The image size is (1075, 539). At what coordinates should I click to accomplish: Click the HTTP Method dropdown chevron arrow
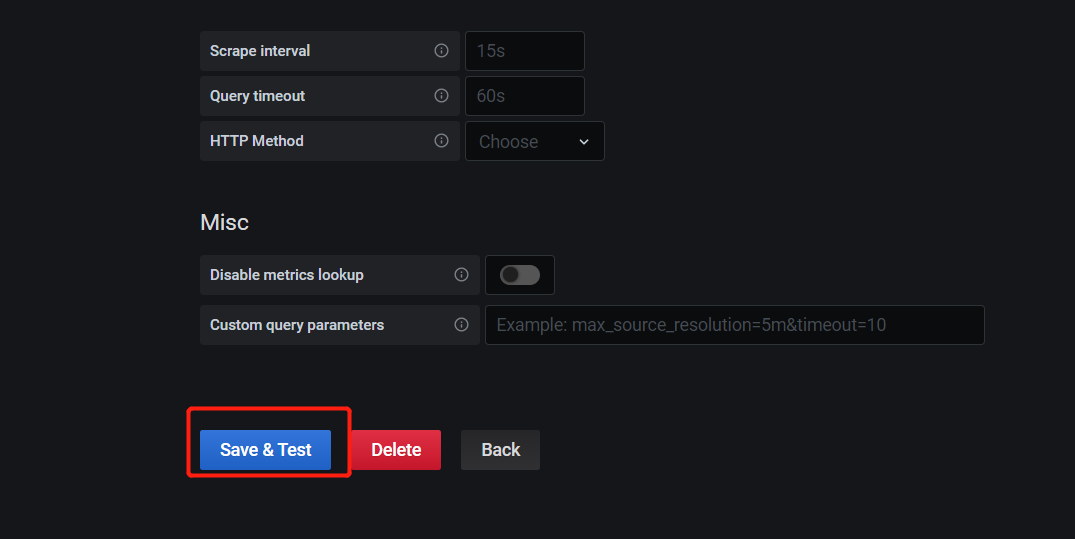tap(584, 142)
